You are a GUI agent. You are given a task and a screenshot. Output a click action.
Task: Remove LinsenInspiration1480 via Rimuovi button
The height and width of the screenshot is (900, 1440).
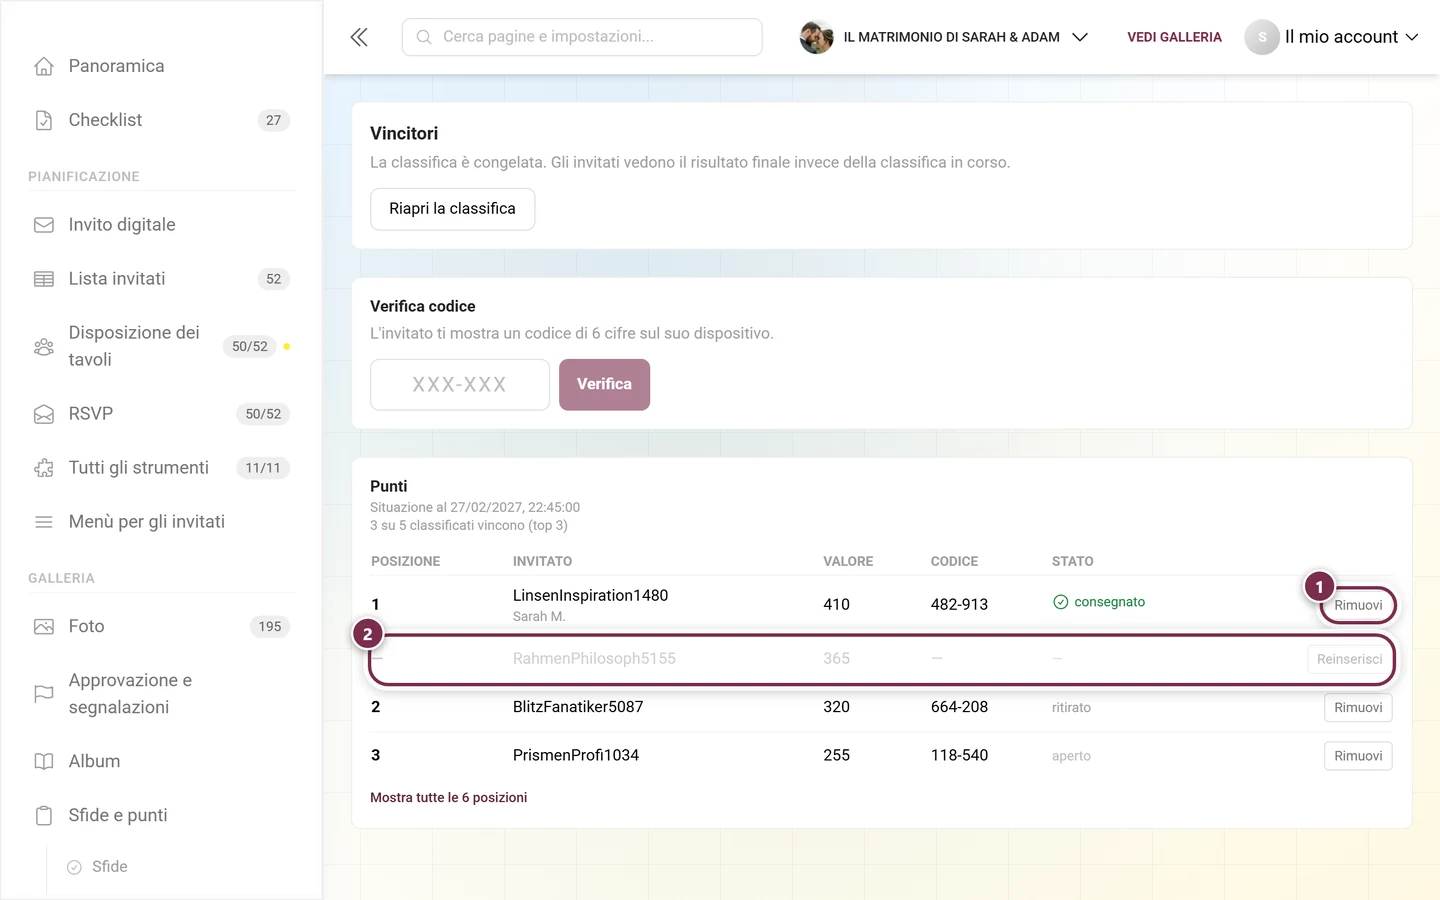click(x=1358, y=605)
